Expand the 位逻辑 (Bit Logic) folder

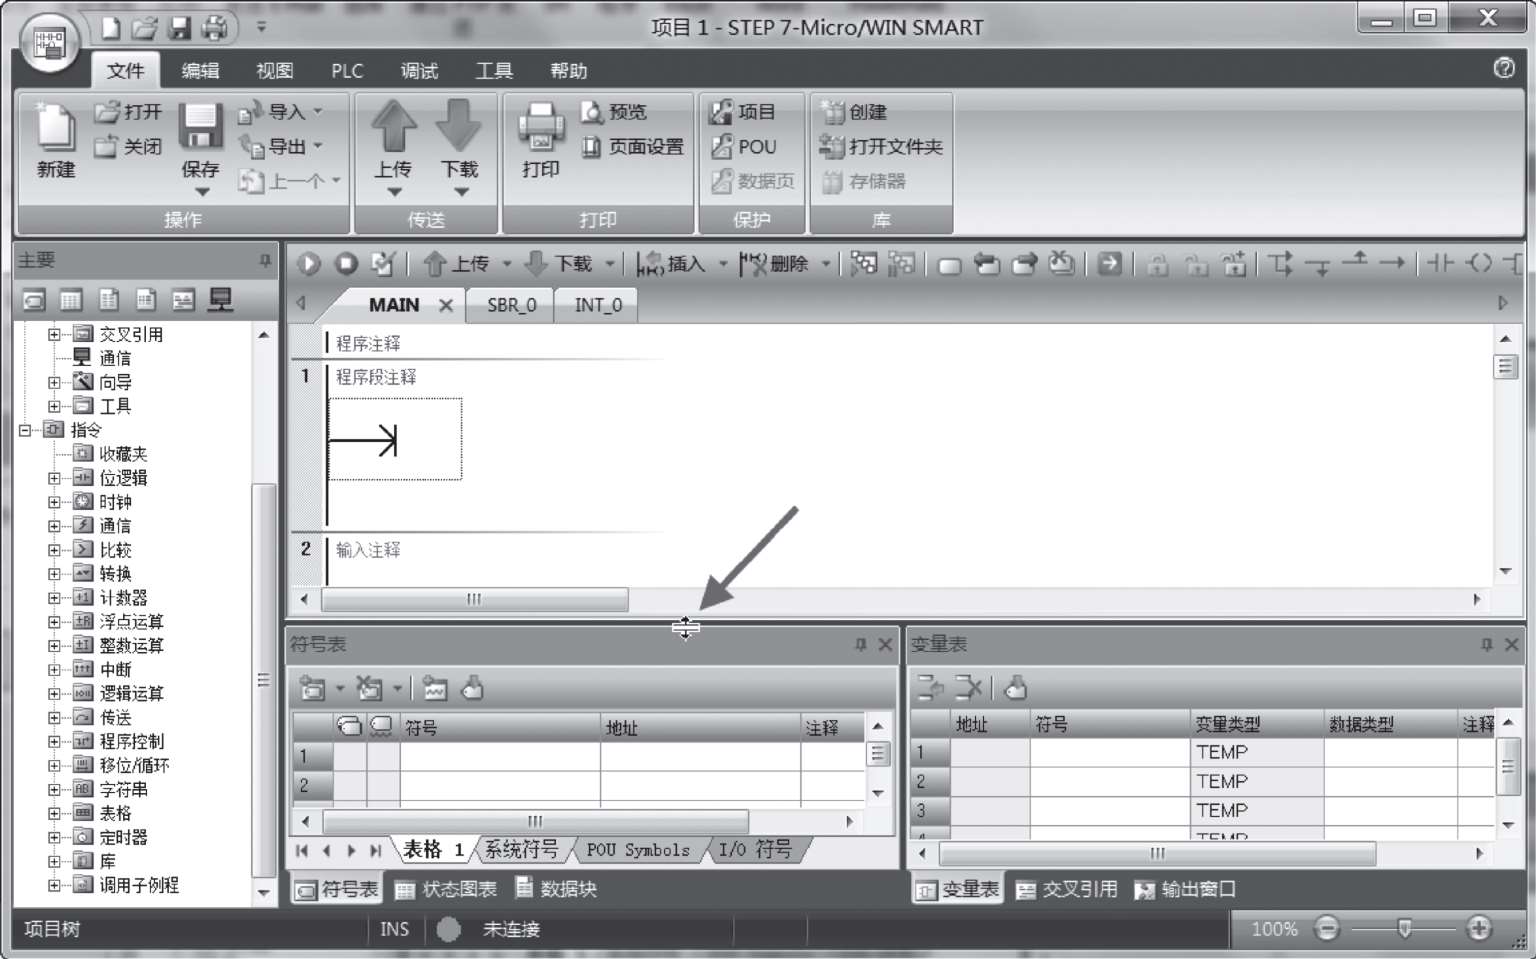point(54,478)
